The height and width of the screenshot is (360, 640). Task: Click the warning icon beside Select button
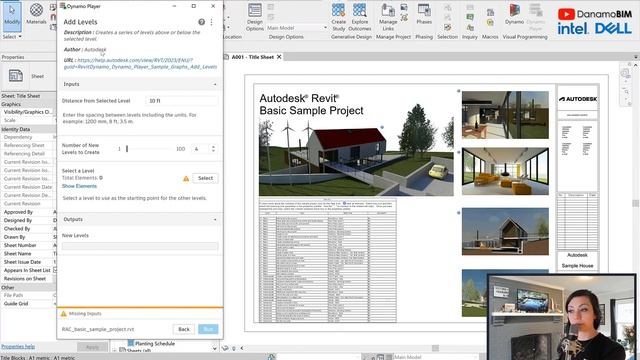186,178
